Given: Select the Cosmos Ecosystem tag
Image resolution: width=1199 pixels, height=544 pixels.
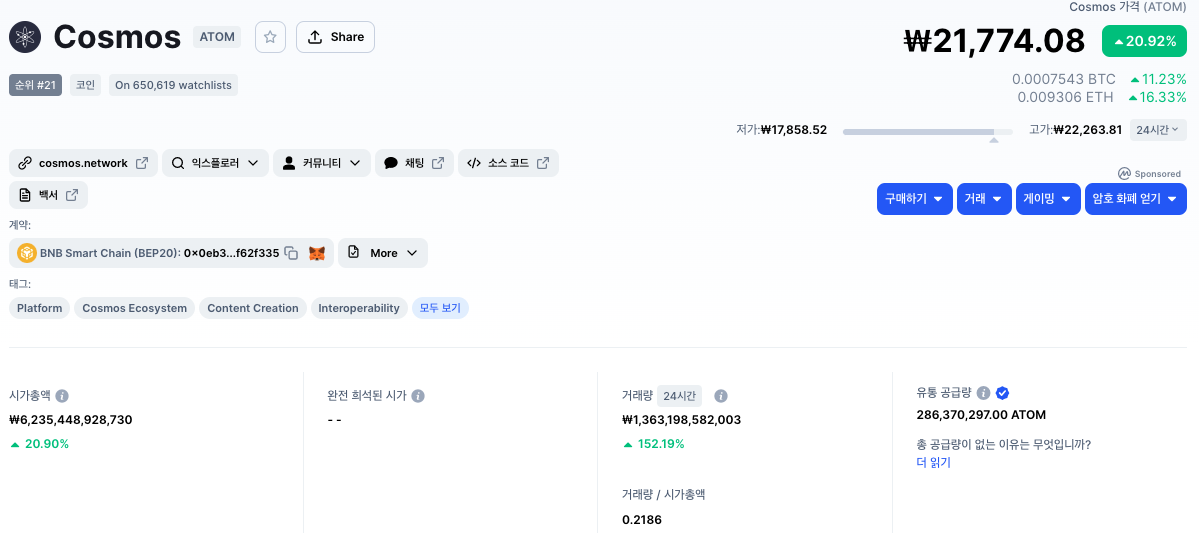Looking at the screenshot, I should pyautogui.click(x=135, y=308).
